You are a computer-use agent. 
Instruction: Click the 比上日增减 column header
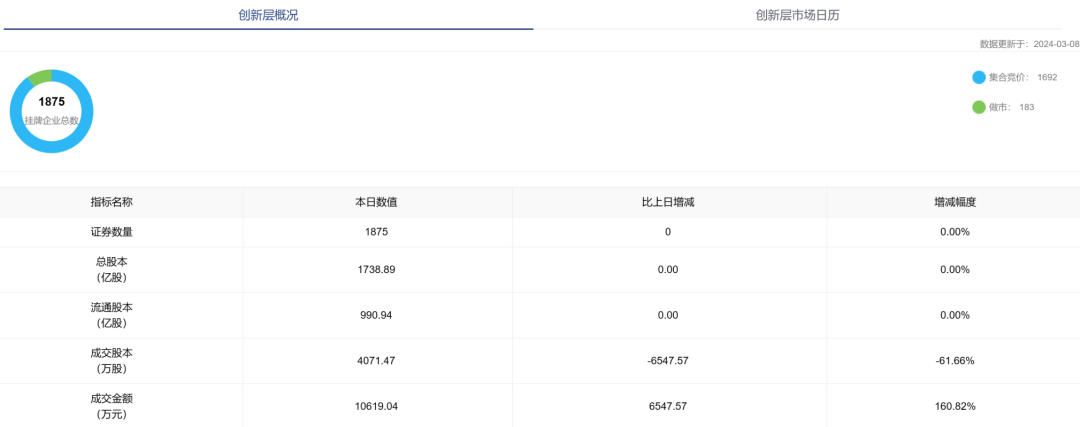click(668, 202)
